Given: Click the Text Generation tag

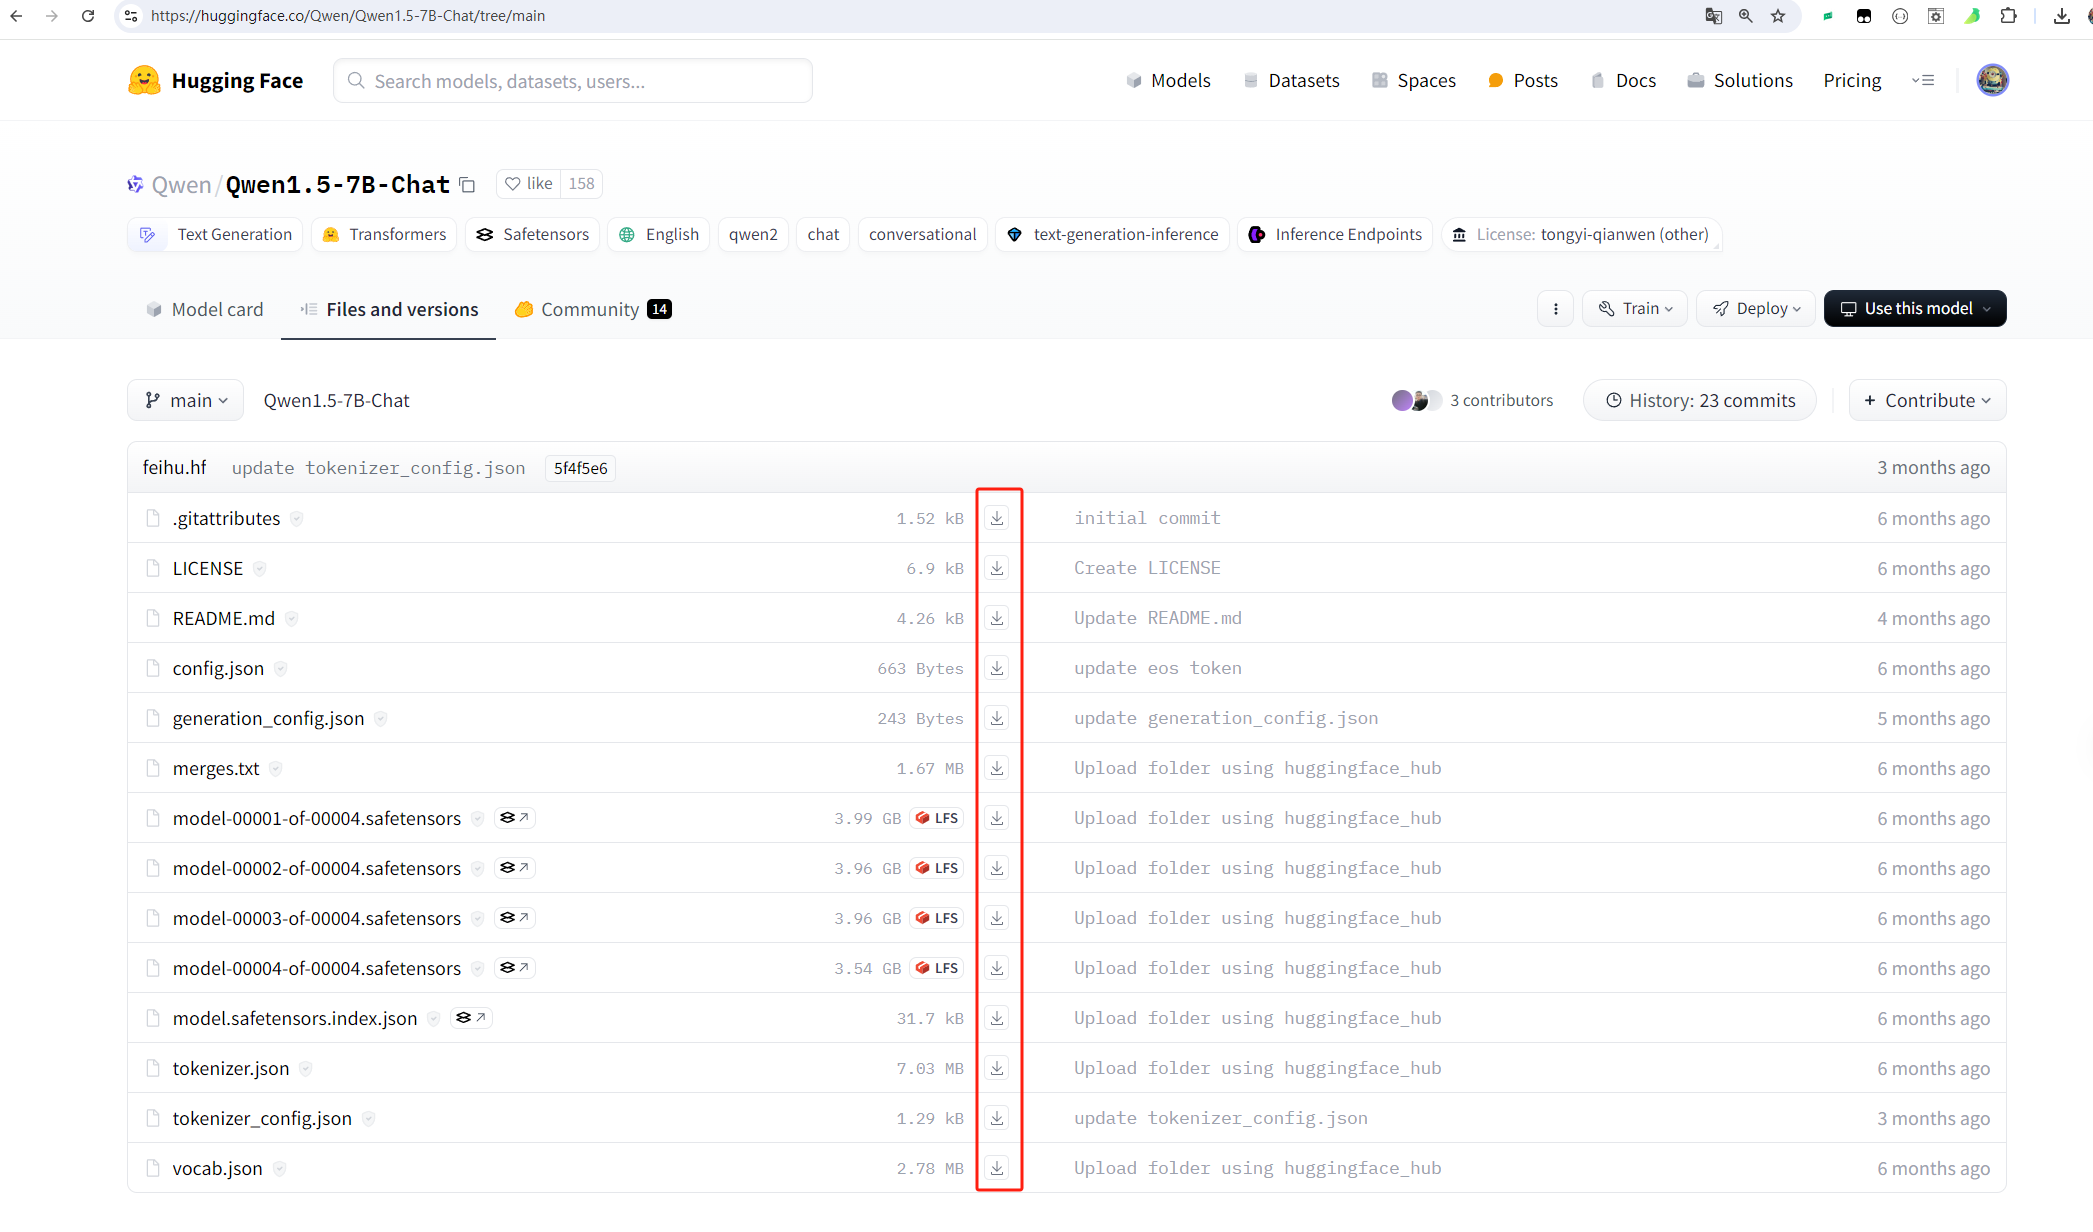Looking at the screenshot, I should [x=215, y=234].
